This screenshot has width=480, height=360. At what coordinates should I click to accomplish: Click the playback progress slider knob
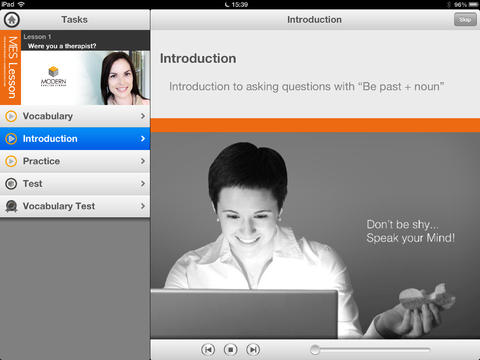314,350
